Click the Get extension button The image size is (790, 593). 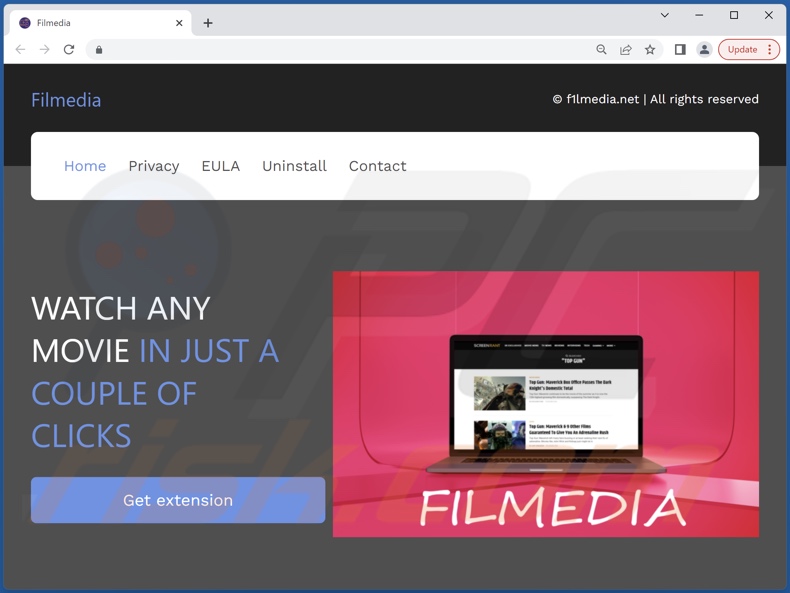point(178,500)
